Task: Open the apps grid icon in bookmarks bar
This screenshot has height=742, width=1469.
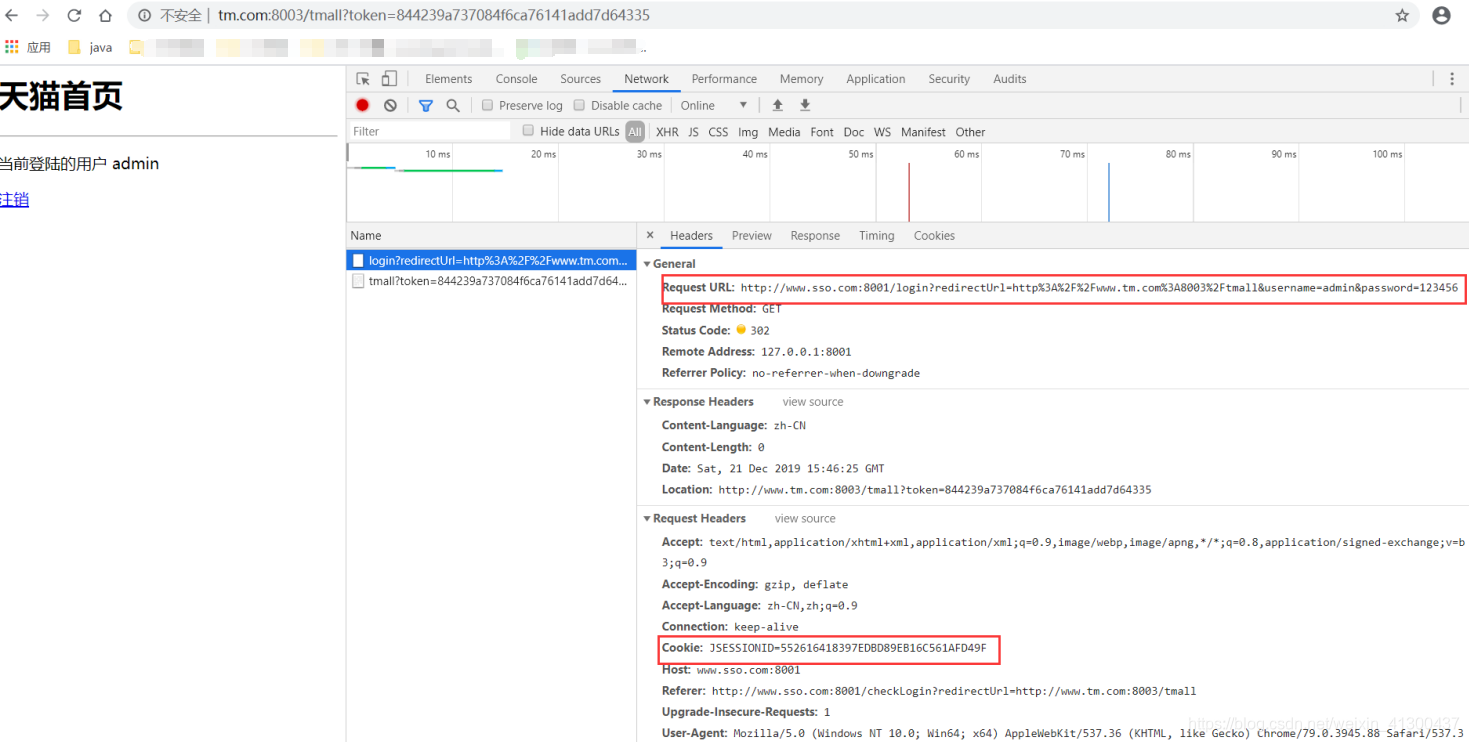Action: click(12, 47)
